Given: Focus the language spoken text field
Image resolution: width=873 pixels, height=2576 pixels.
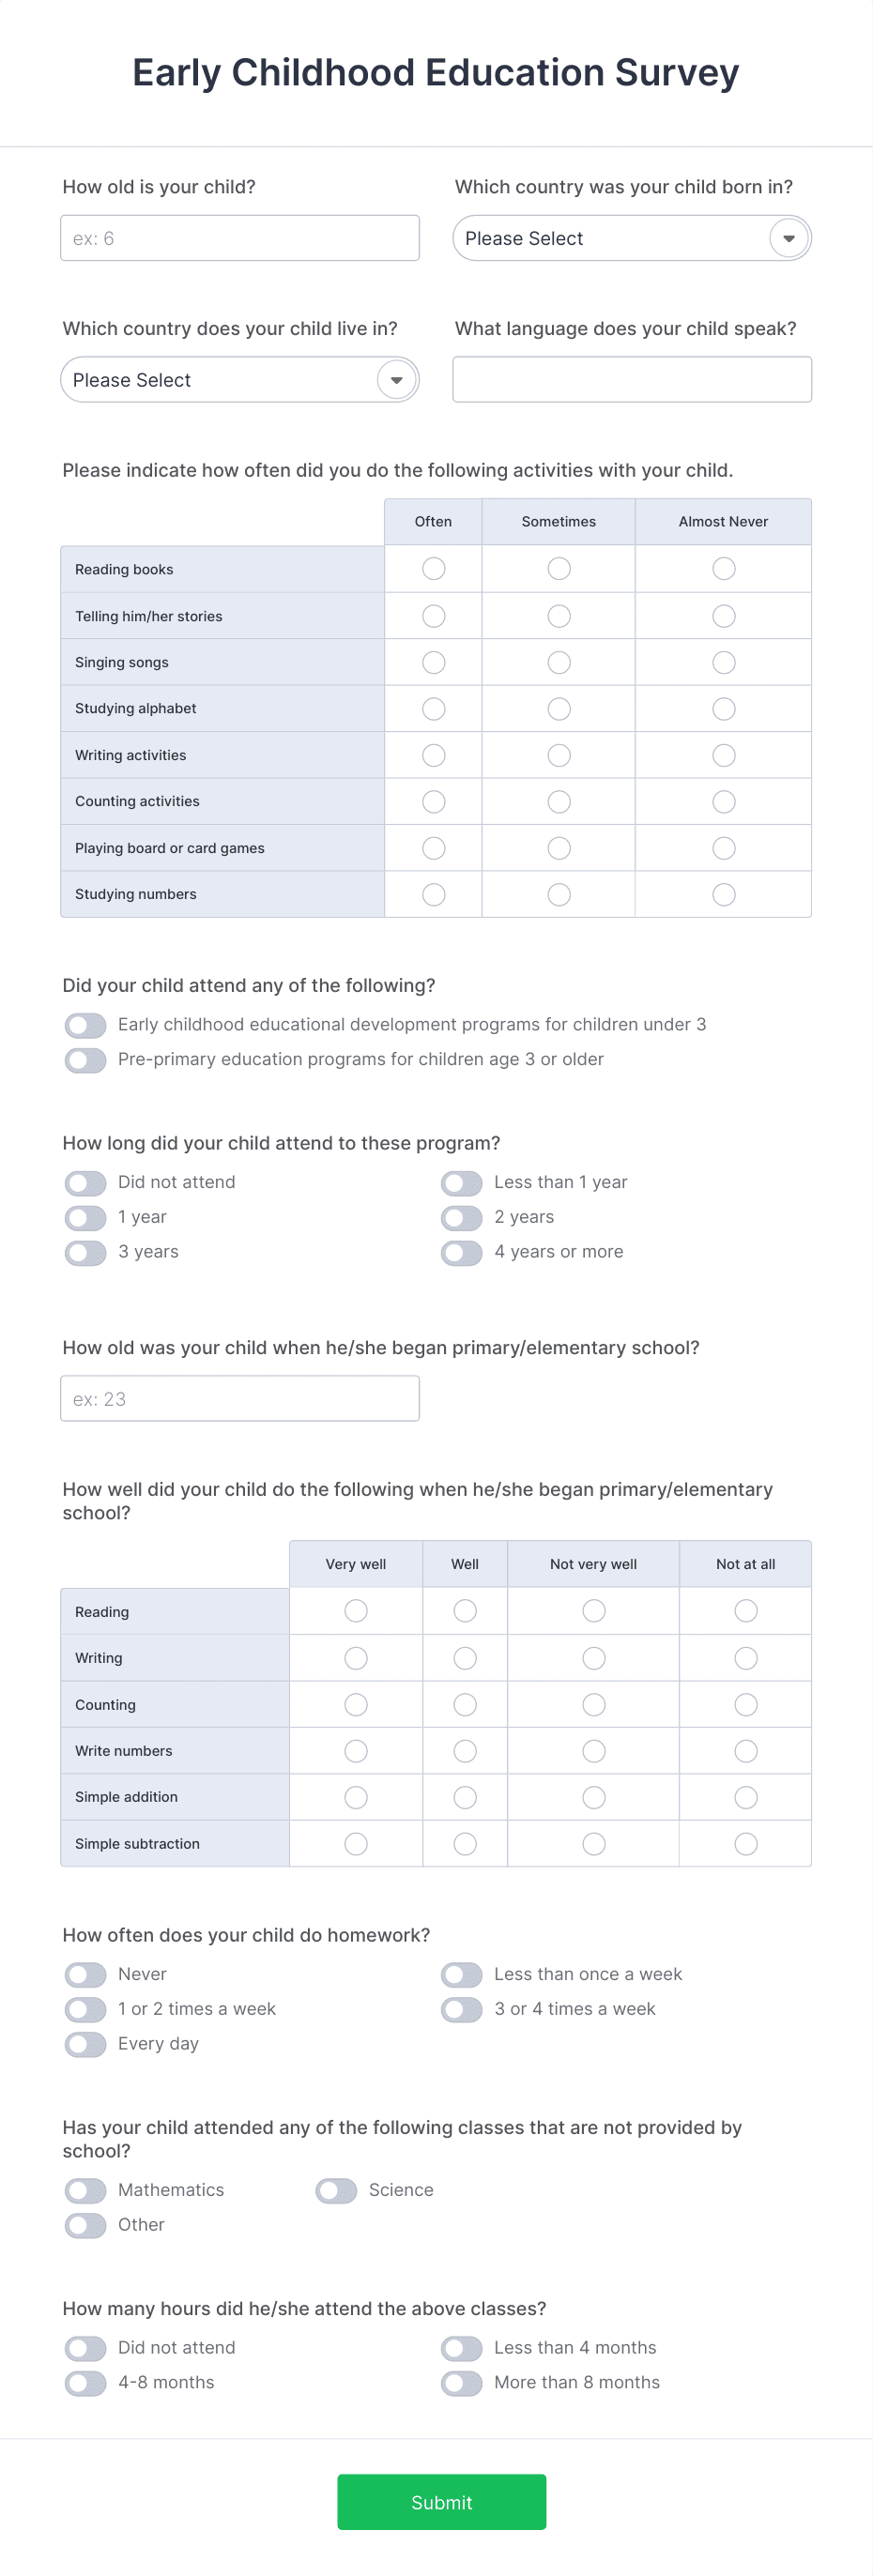Looking at the screenshot, I should click(x=632, y=379).
